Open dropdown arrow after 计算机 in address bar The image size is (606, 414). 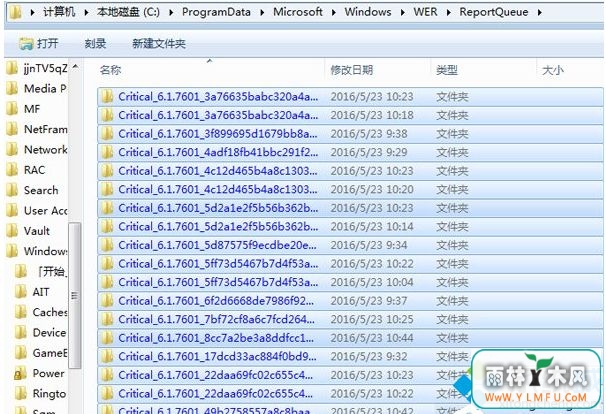(86, 13)
